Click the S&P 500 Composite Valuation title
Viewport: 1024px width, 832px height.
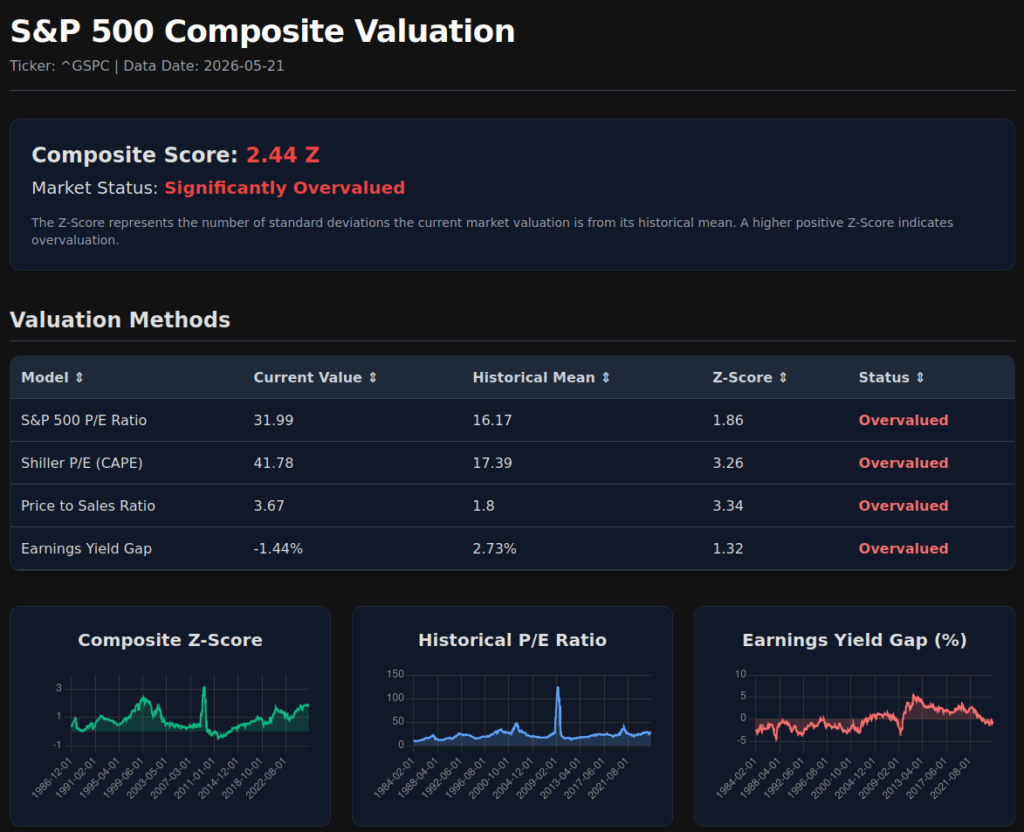[x=263, y=31]
